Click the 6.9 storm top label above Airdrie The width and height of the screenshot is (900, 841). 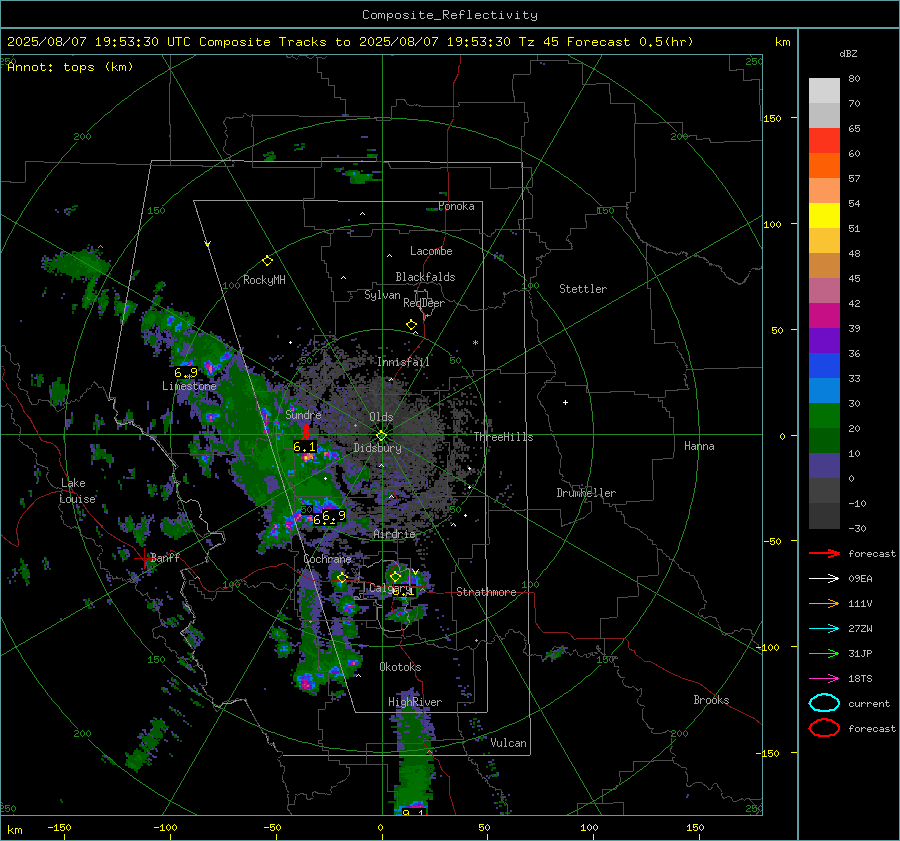point(333,516)
